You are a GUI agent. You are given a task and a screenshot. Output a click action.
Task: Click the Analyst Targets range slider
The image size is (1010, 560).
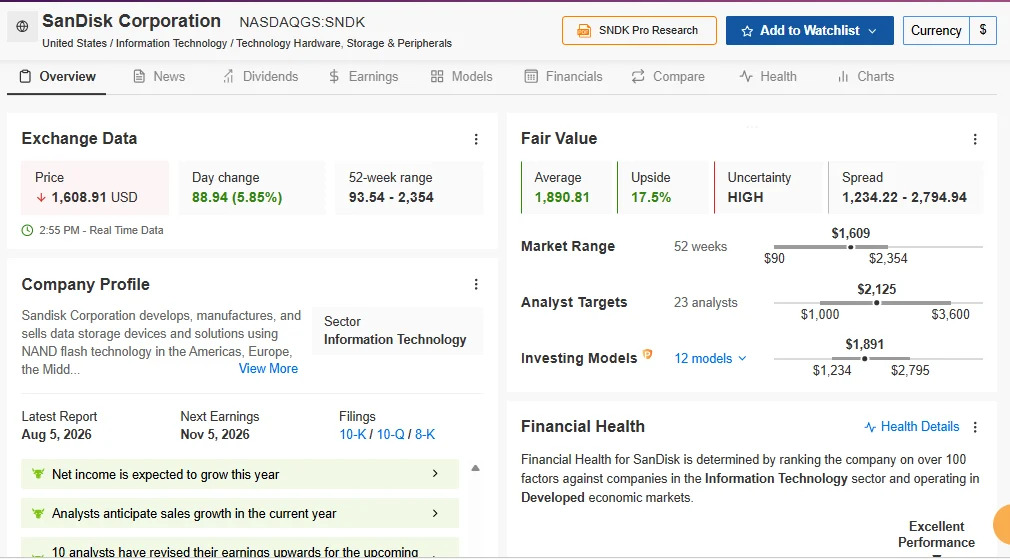pyautogui.click(x=878, y=302)
